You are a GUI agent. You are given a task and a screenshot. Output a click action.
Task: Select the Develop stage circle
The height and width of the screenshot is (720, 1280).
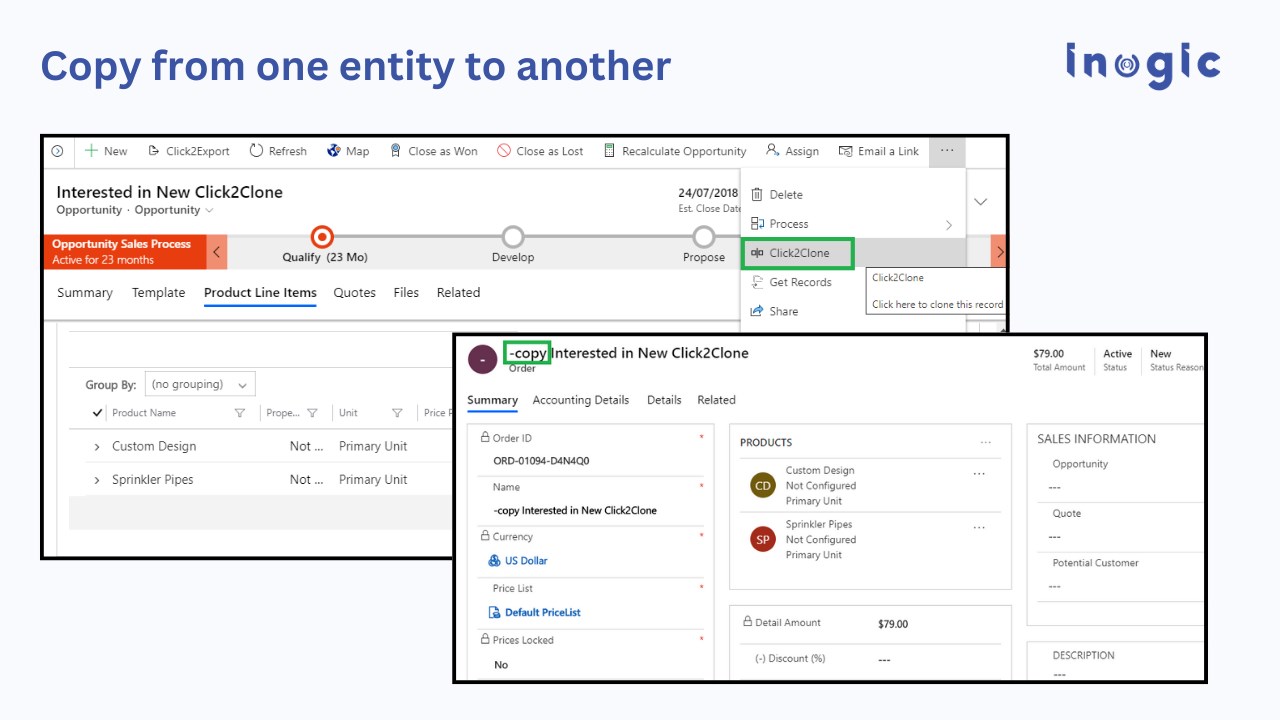click(x=513, y=237)
